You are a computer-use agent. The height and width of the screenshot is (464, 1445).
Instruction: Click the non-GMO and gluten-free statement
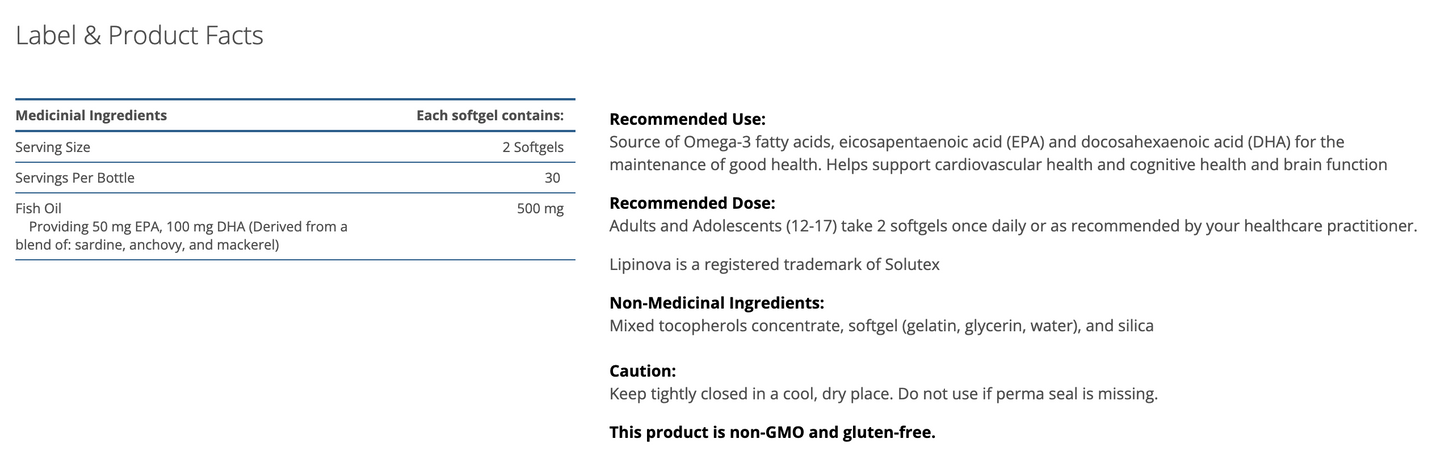coord(772,433)
